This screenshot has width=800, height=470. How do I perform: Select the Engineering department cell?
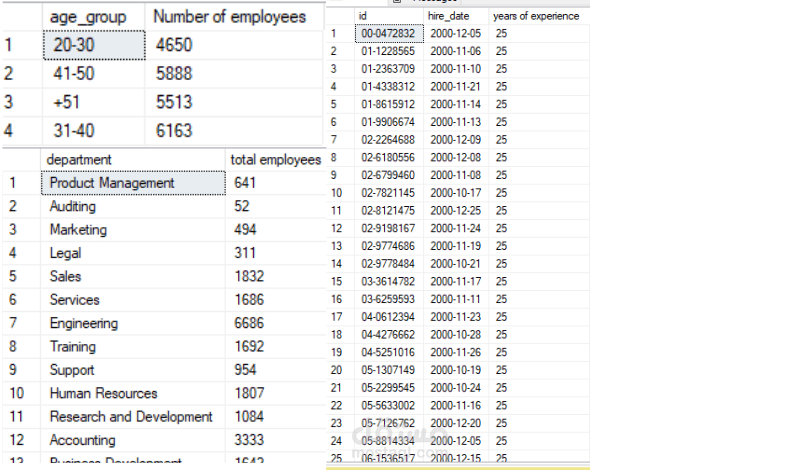133,324
